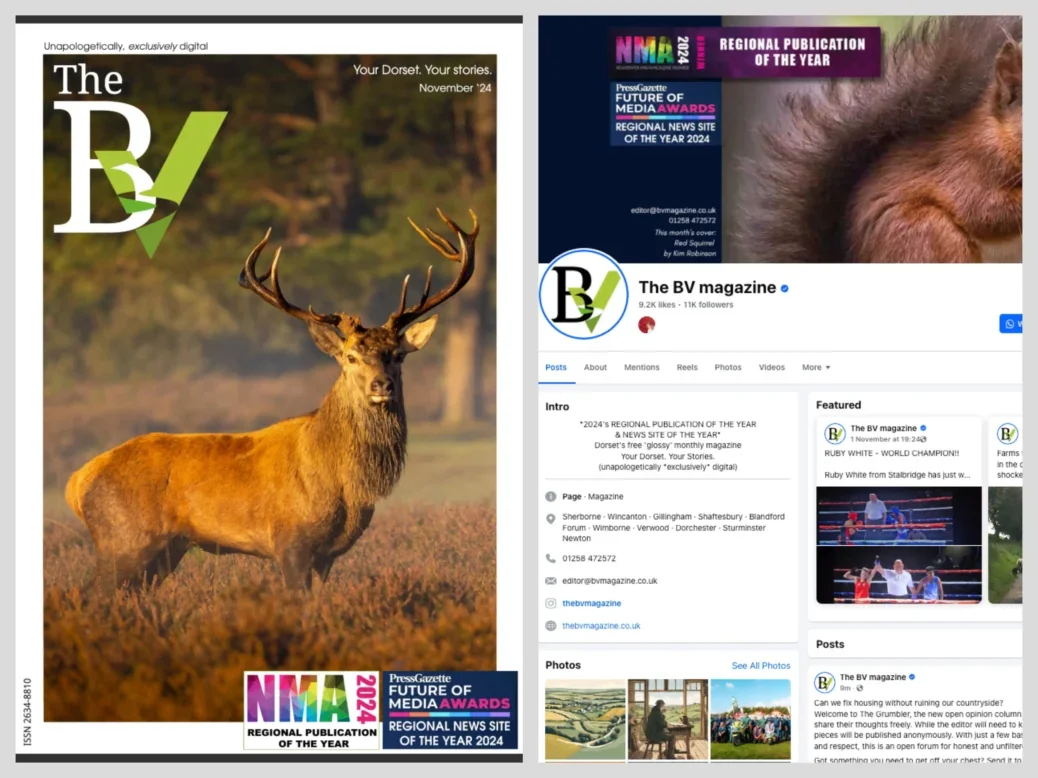Open the group crowd photo thumbnail

(x=750, y=719)
